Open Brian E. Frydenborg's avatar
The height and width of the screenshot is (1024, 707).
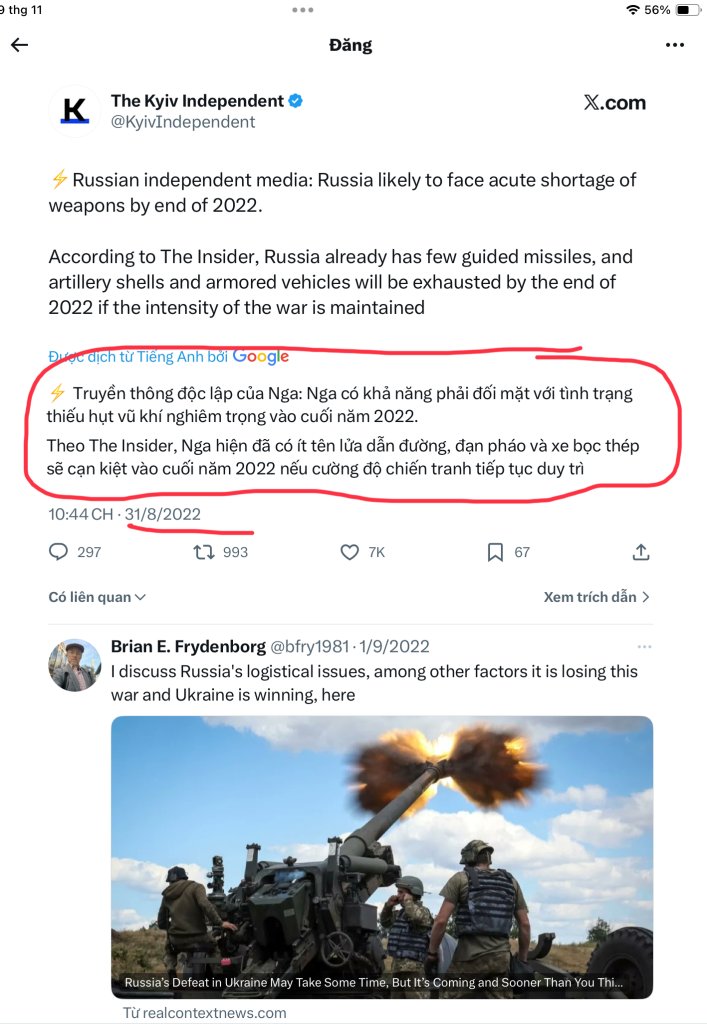point(74,665)
